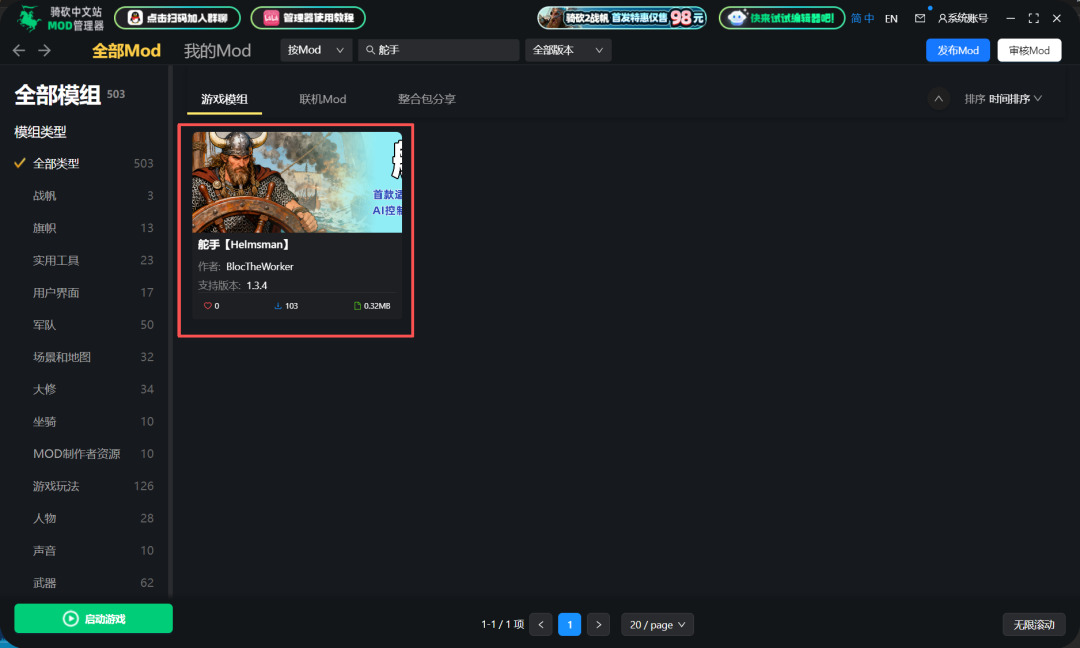This screenshot has width=1080, height=648.
Task: Expand the 全部版本 version dropdown
Action: point(568,50)
